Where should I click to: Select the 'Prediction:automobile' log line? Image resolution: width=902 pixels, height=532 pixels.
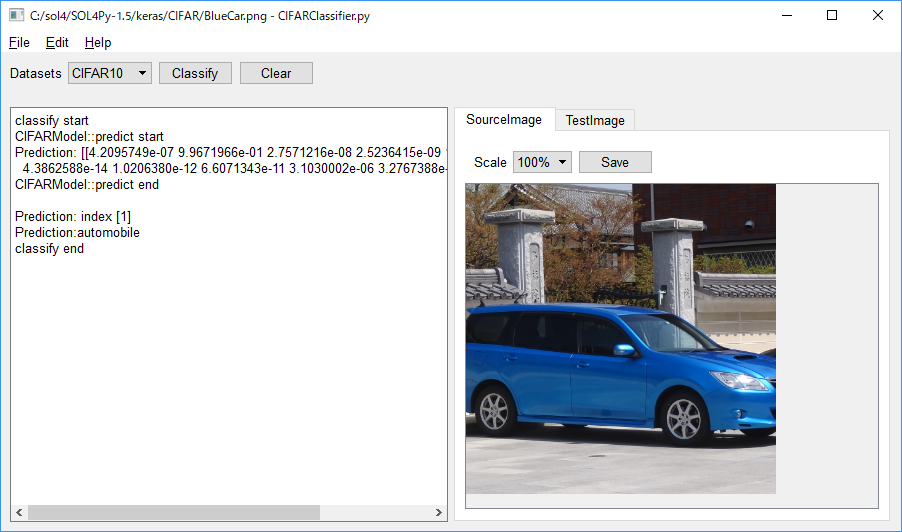tap(78, 232)
